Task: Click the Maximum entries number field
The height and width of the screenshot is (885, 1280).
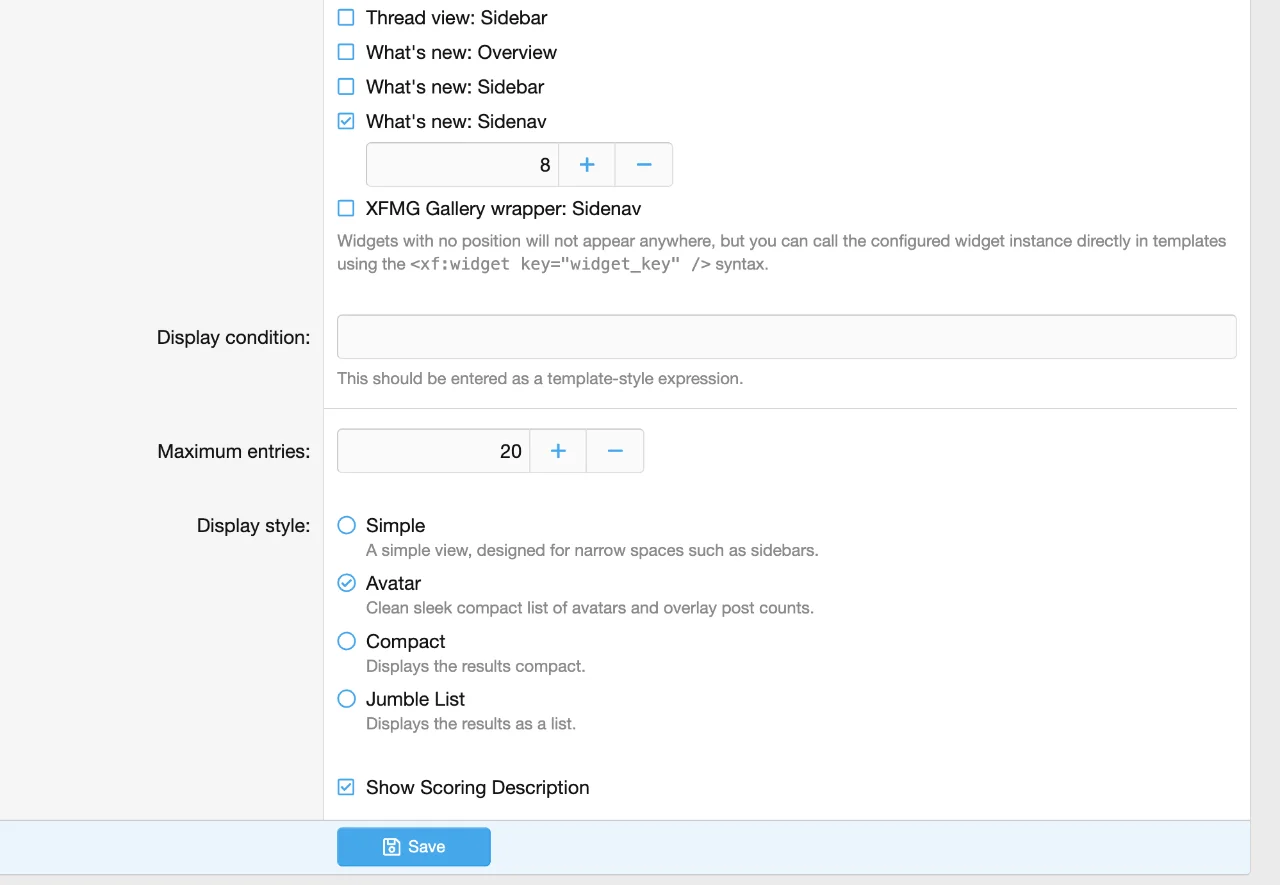Action: pyautogui.click(x=433, y=451)
